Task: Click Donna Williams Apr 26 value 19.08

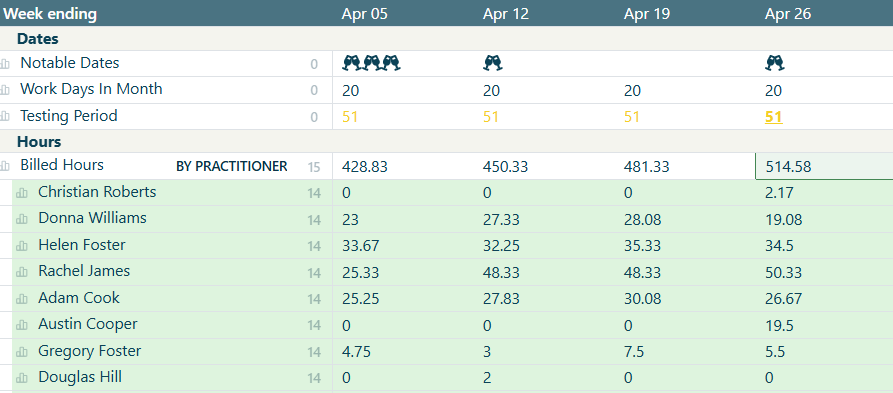Action: 784,220
